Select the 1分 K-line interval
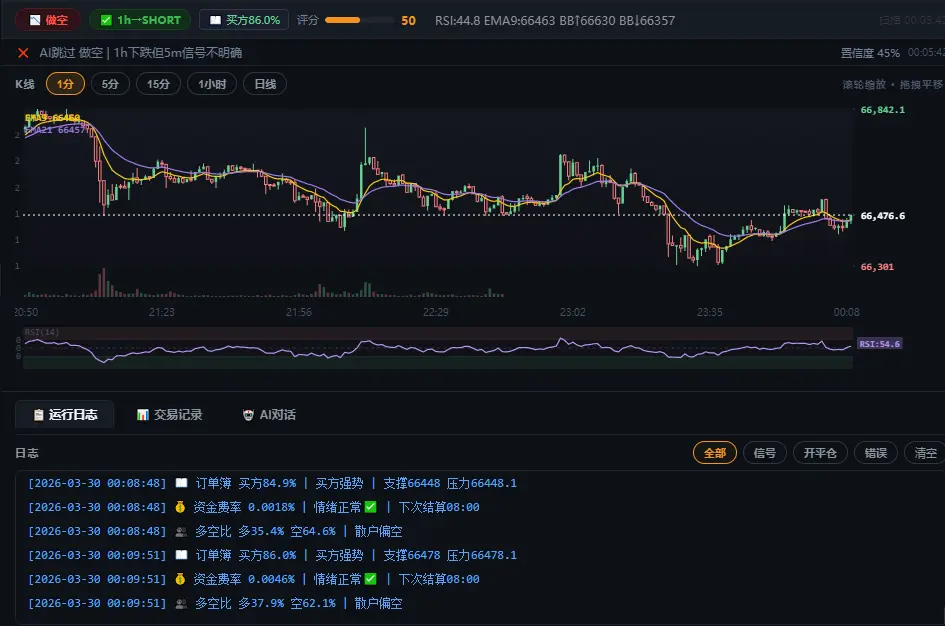The image size is (945, 626). 65,84
